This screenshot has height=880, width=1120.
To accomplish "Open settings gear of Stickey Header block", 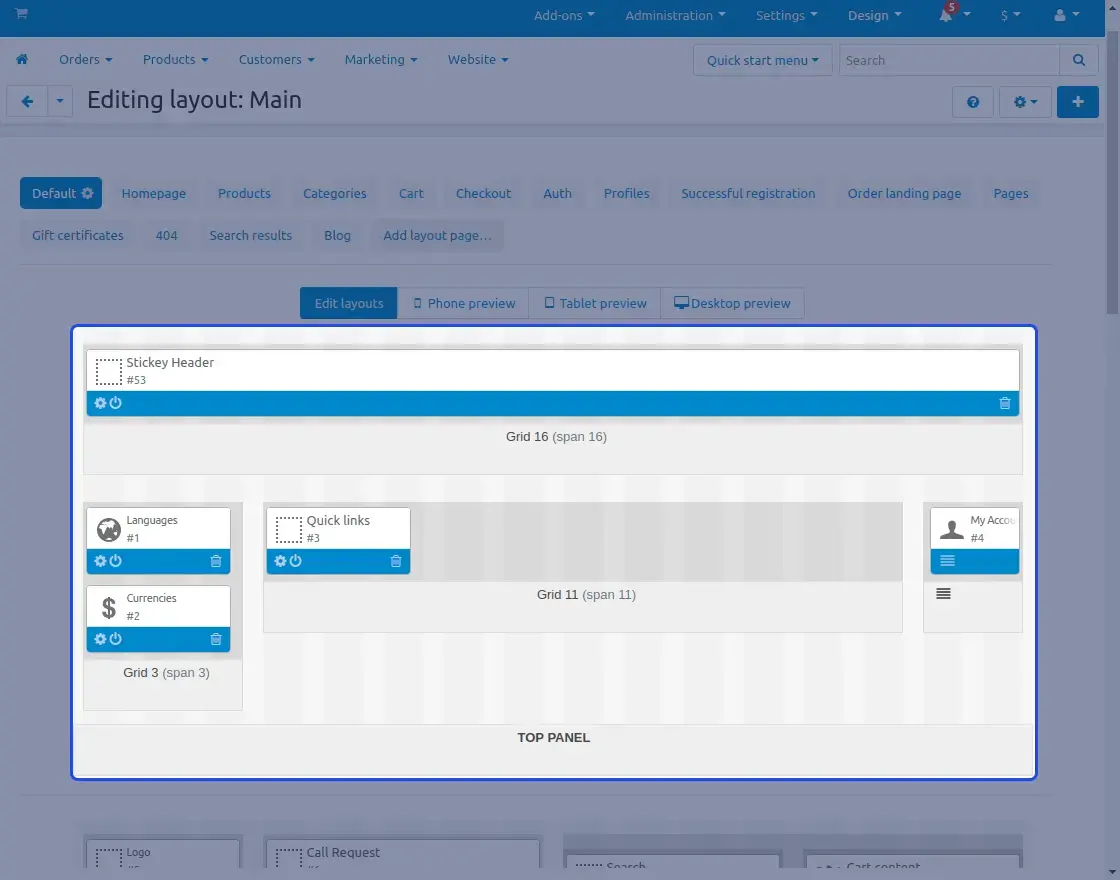I will pyautogui.click(x=100, y=403).
